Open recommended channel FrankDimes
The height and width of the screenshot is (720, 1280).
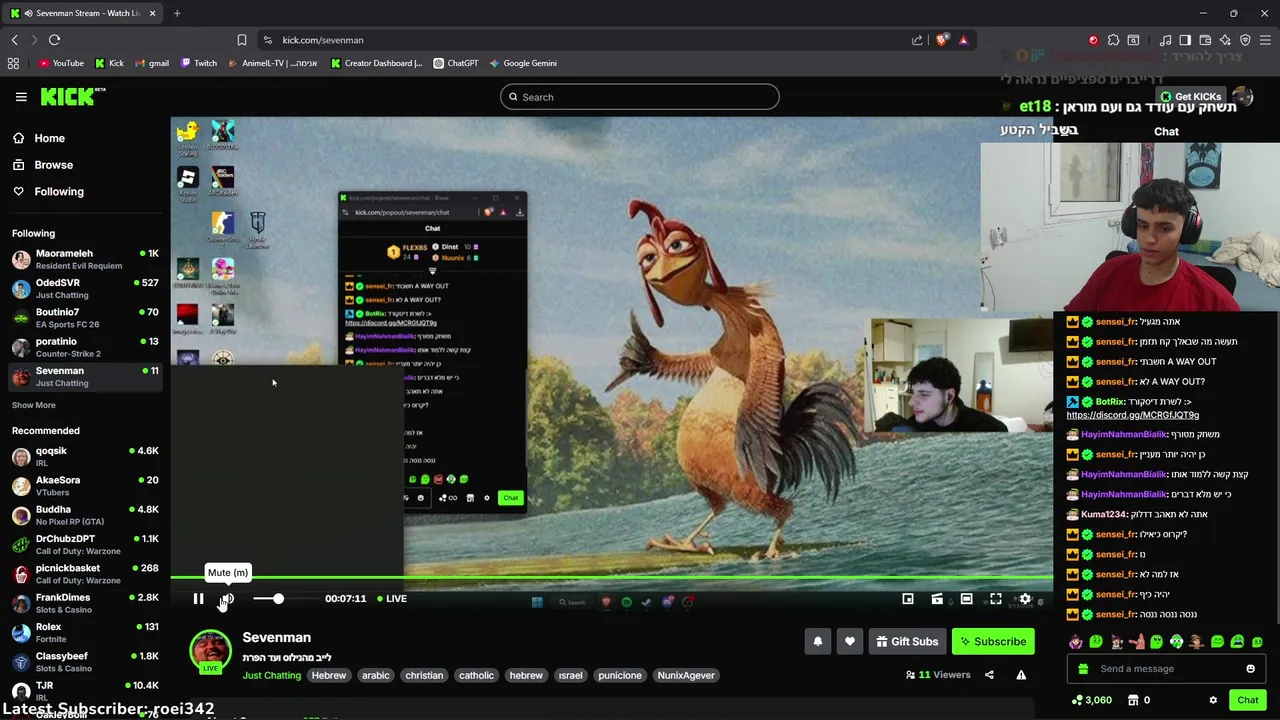(x=85, y=603)
